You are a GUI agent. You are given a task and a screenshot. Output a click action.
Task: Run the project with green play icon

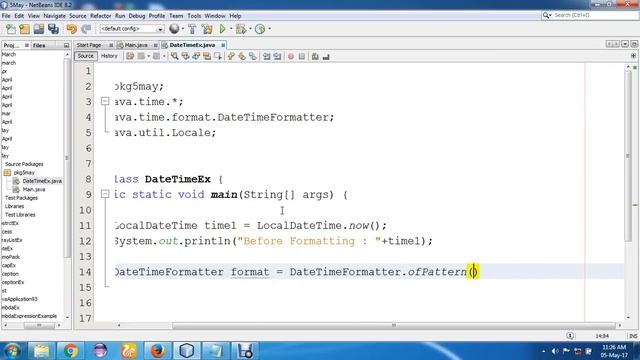pos(222,29)
